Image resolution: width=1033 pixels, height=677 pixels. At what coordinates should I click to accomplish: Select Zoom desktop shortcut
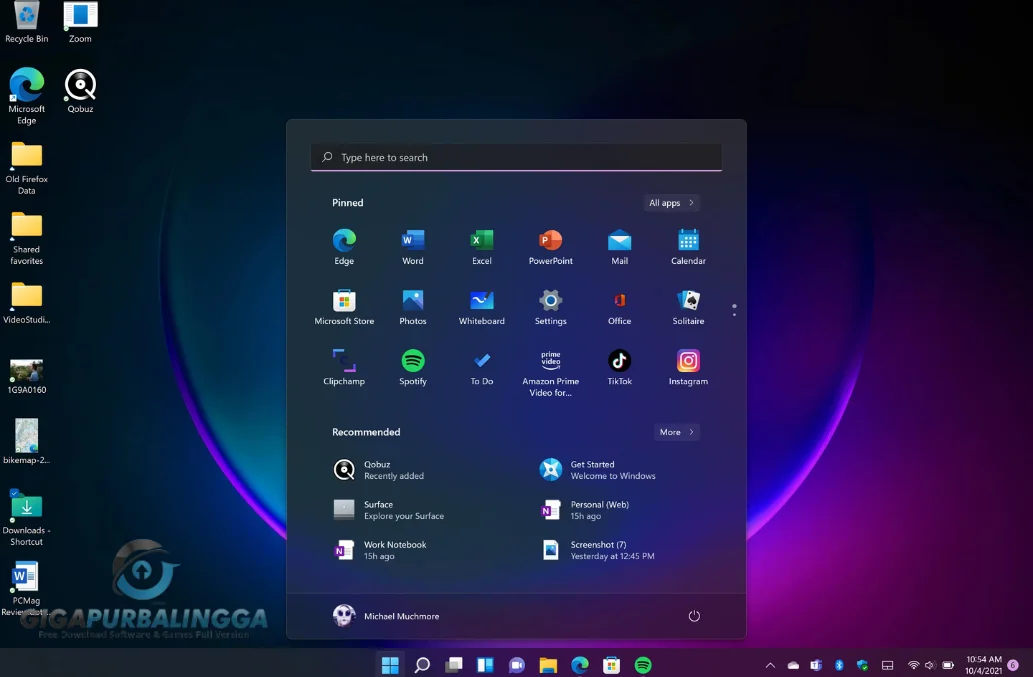tap(80, 22)
